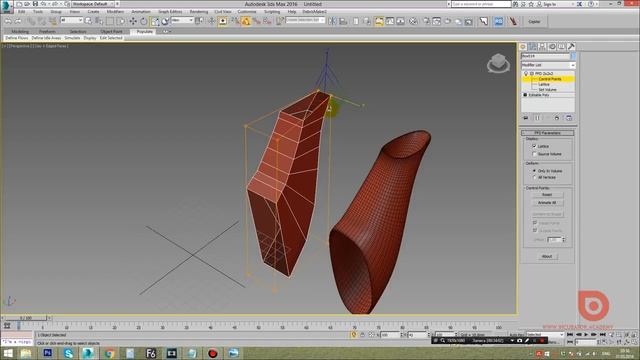
Task: Click the Photoshop icon in taskbar
Action: pos(48,353)
